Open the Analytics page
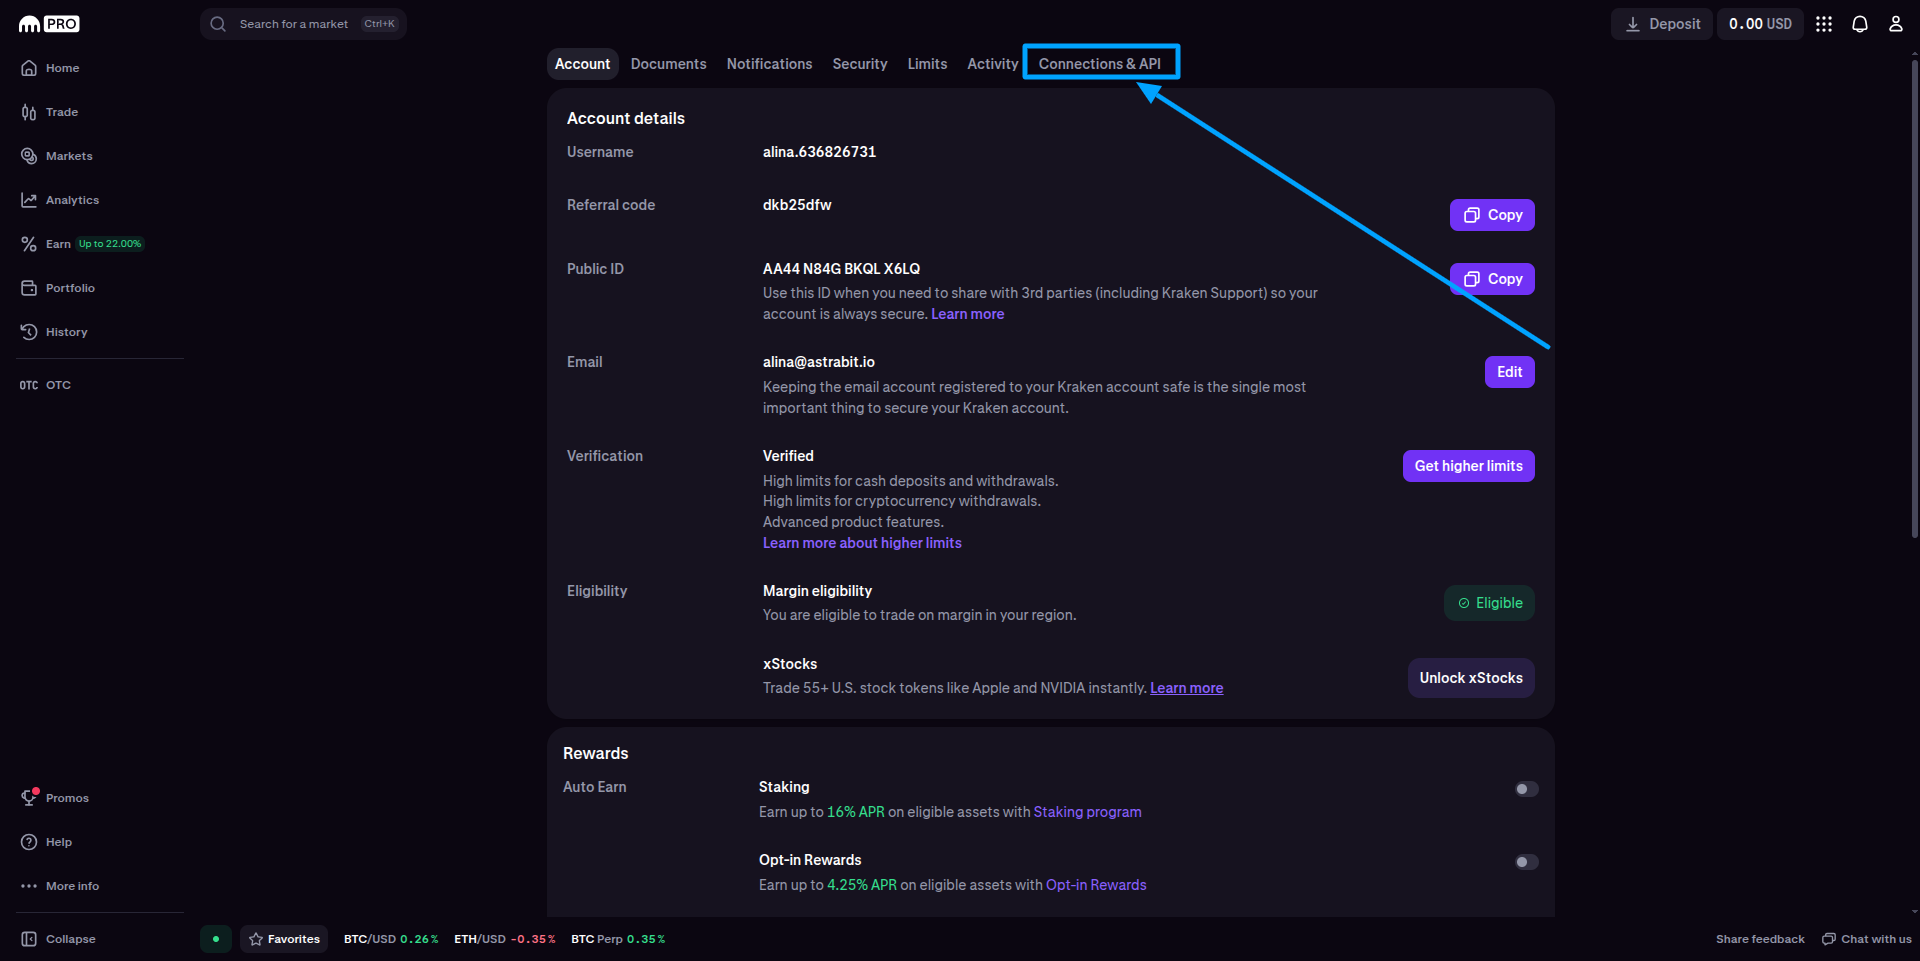 60,200
